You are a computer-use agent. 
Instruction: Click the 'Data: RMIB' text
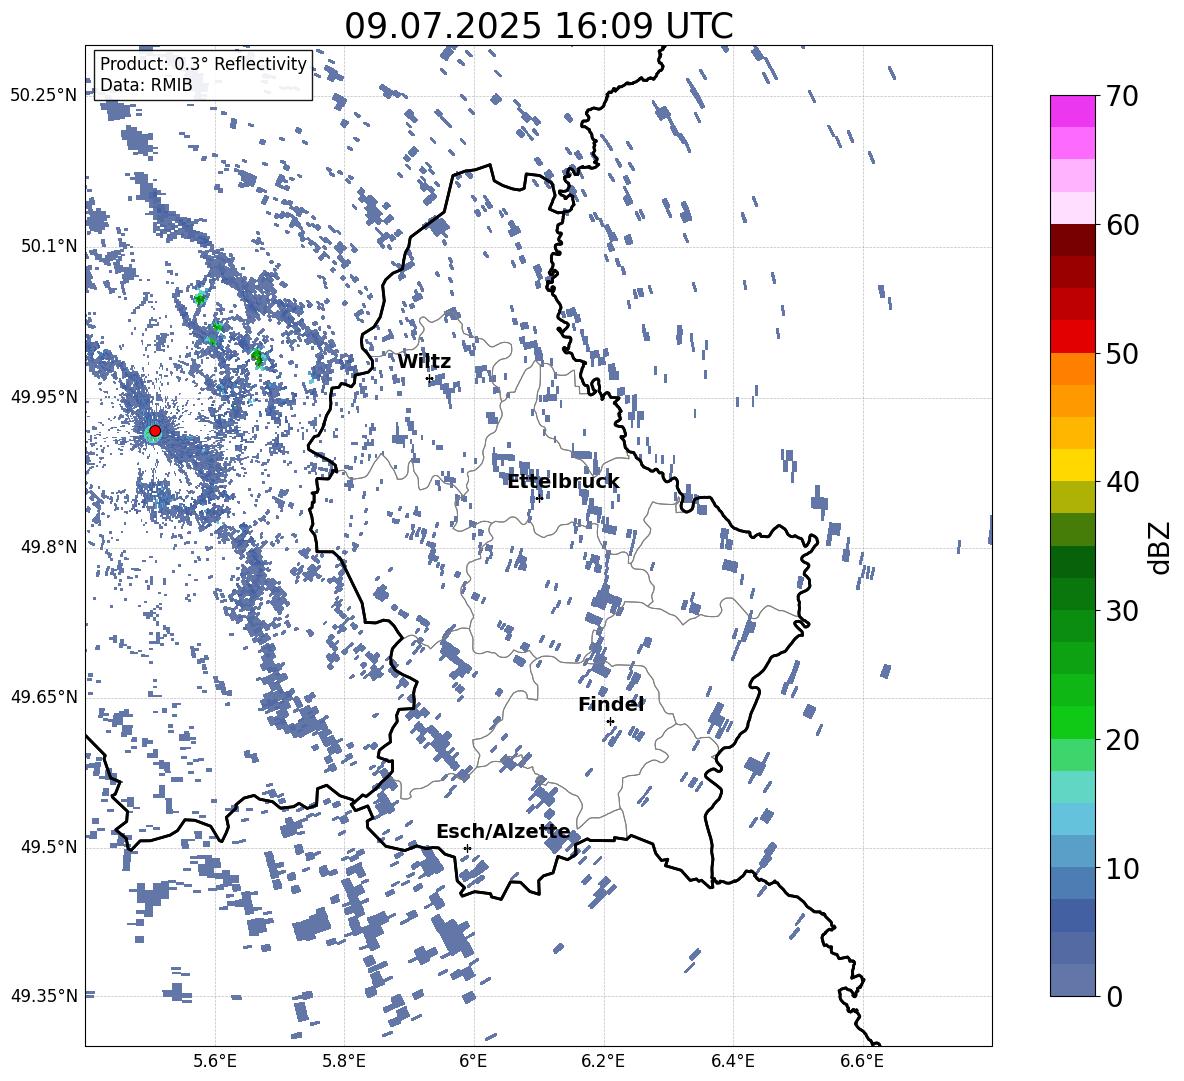click(146, 85)
